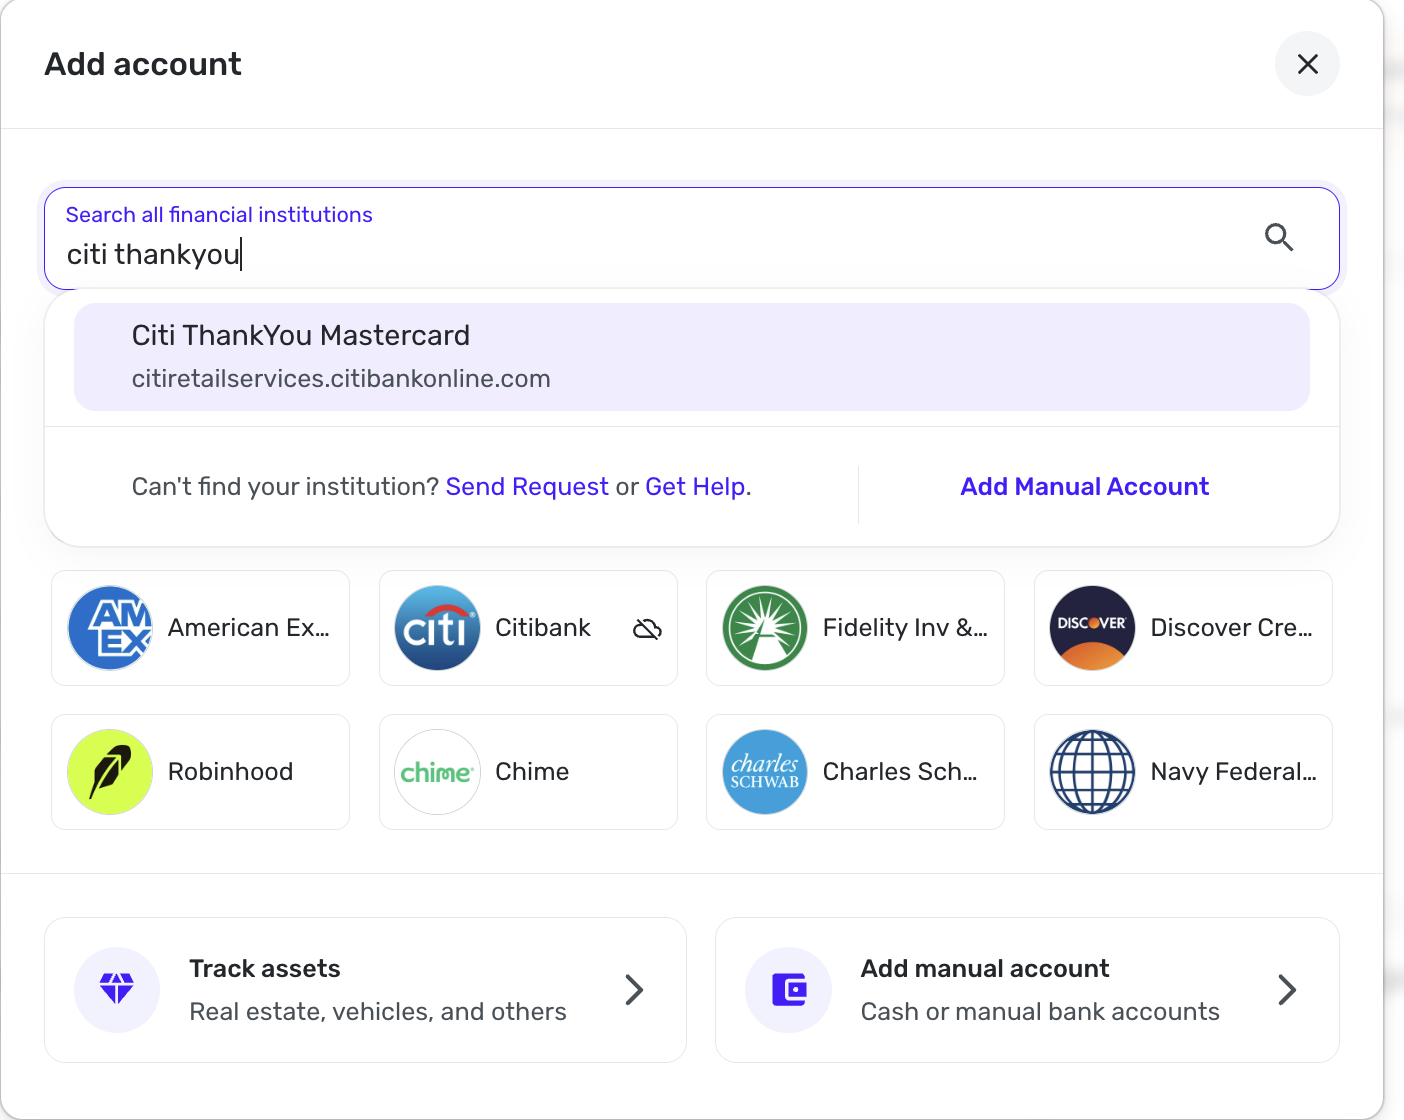Click the search magnifying glass icon
This screenshot has width=1404, height=1120.
pyautogui.click(x=1279, y=238)
